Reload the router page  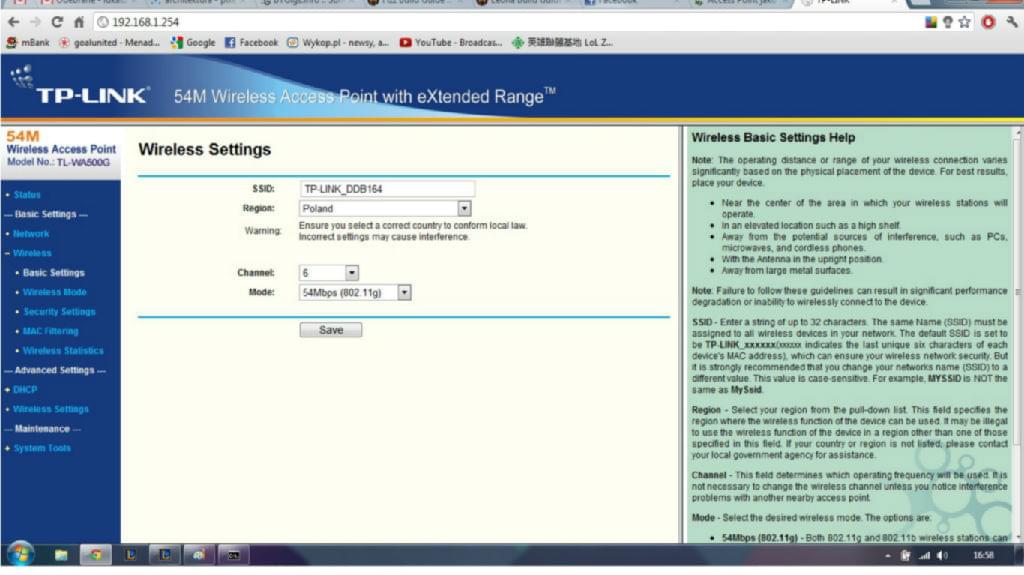point(57,22)
